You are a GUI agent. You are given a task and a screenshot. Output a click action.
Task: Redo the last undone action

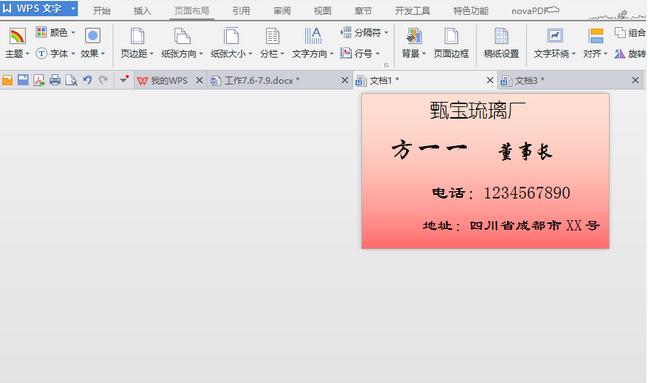coord(103,80)
